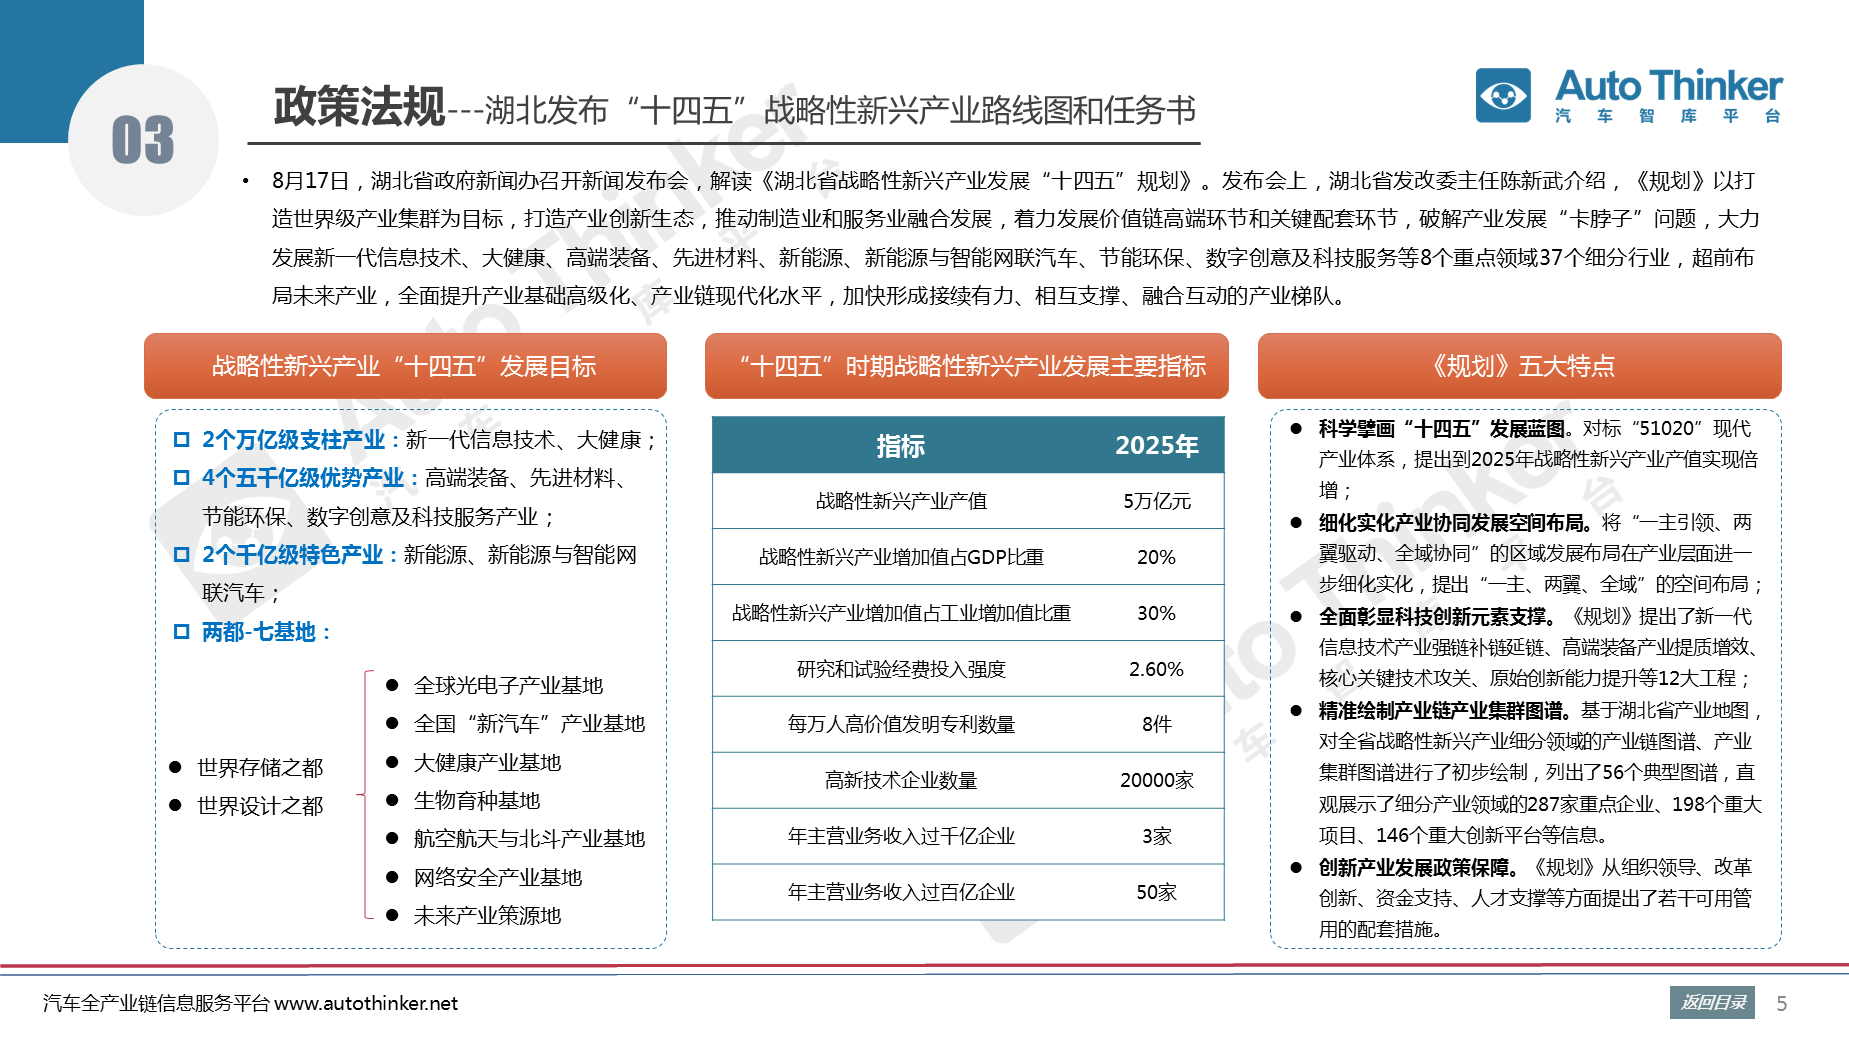Select the 50家 value cell

[x=1157, y=892]
